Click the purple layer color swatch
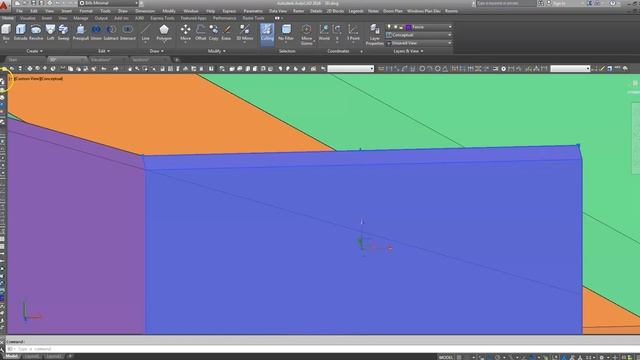Viewport: 640px width, 360px height. [x=408, y=27]
